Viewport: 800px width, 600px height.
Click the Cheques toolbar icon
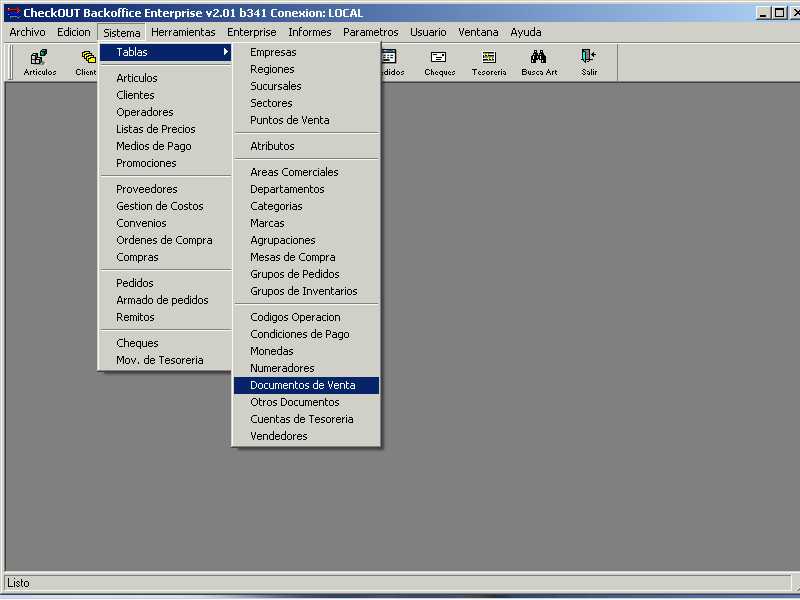coord(439,62)
